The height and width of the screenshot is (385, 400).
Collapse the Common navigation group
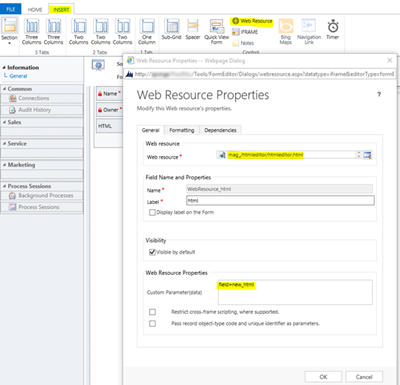point(4,89)
